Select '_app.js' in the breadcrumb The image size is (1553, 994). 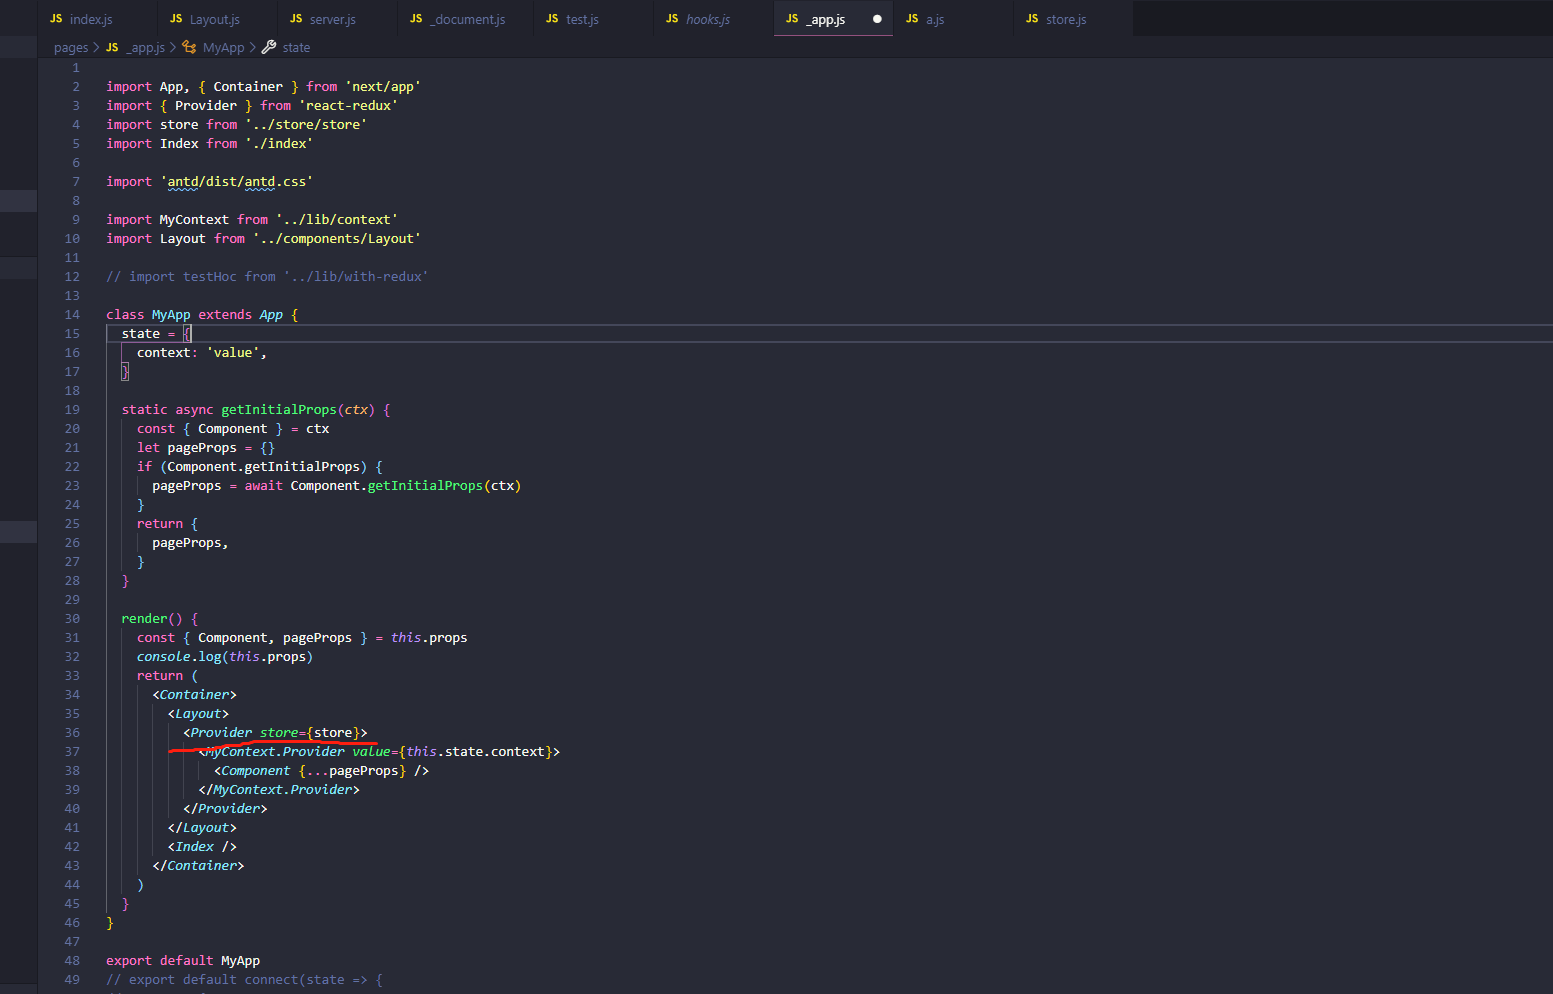pyautogui.click(x=145, y=48)
